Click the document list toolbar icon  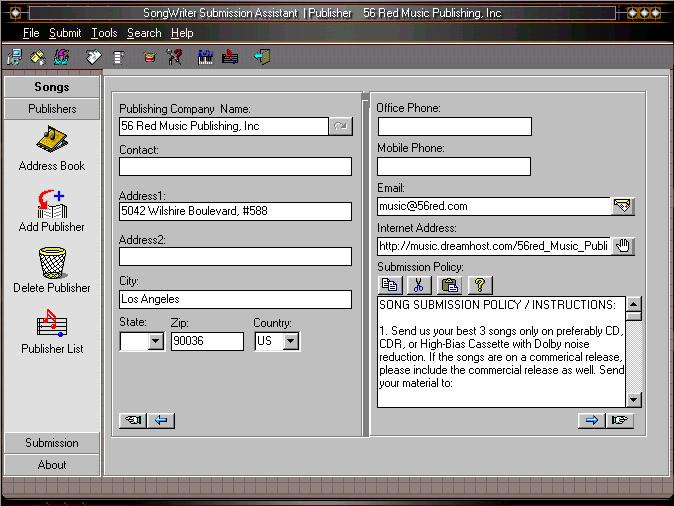[x=118, y=57]
